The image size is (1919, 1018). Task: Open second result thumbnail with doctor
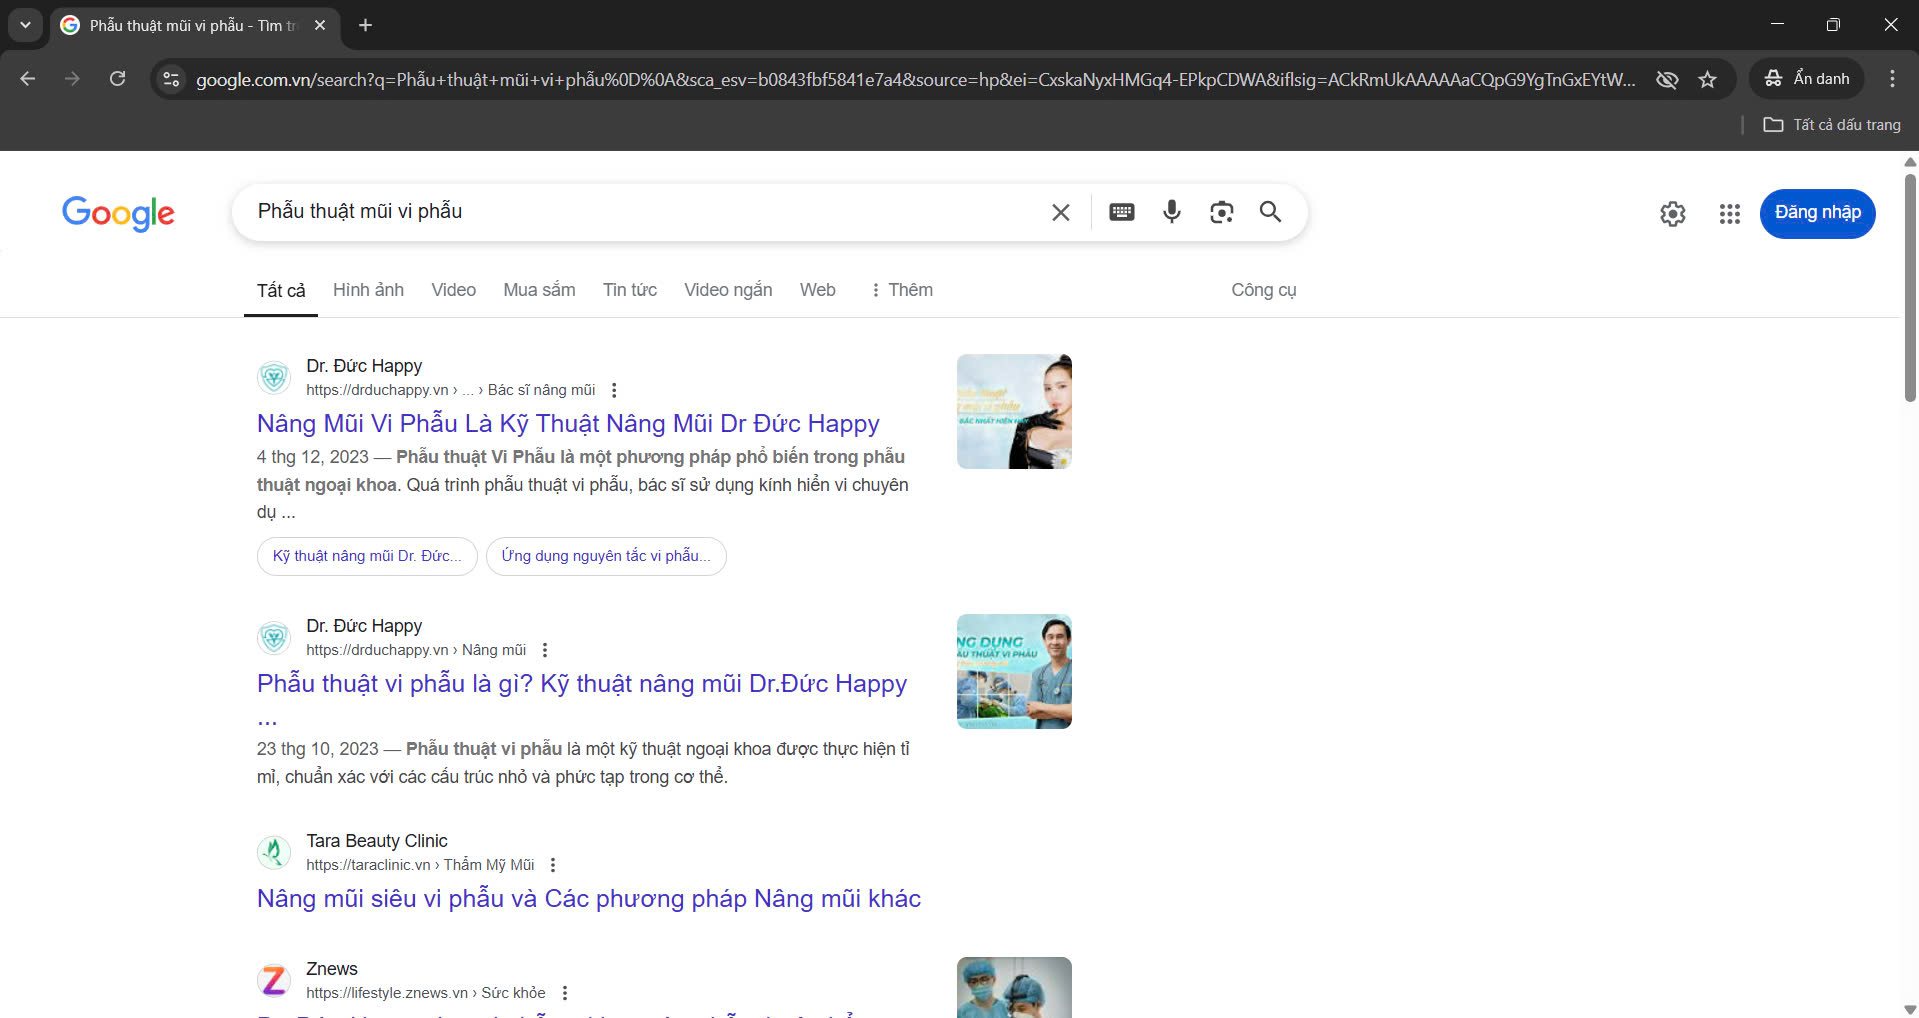(x=1014, y=671)
